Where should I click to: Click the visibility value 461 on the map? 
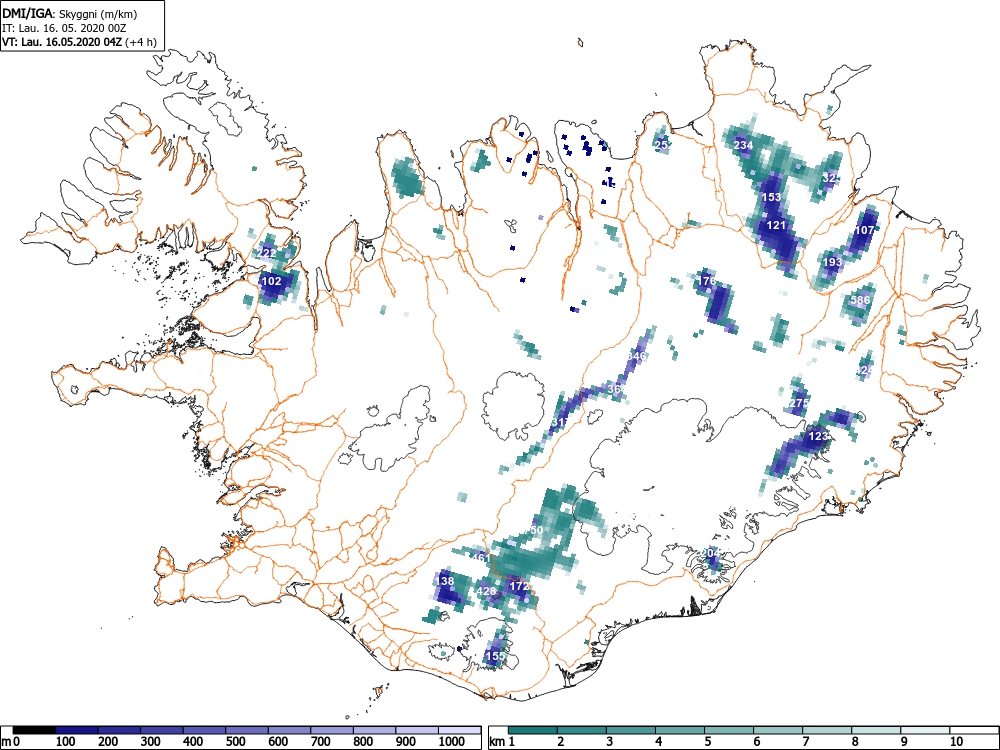482,558
